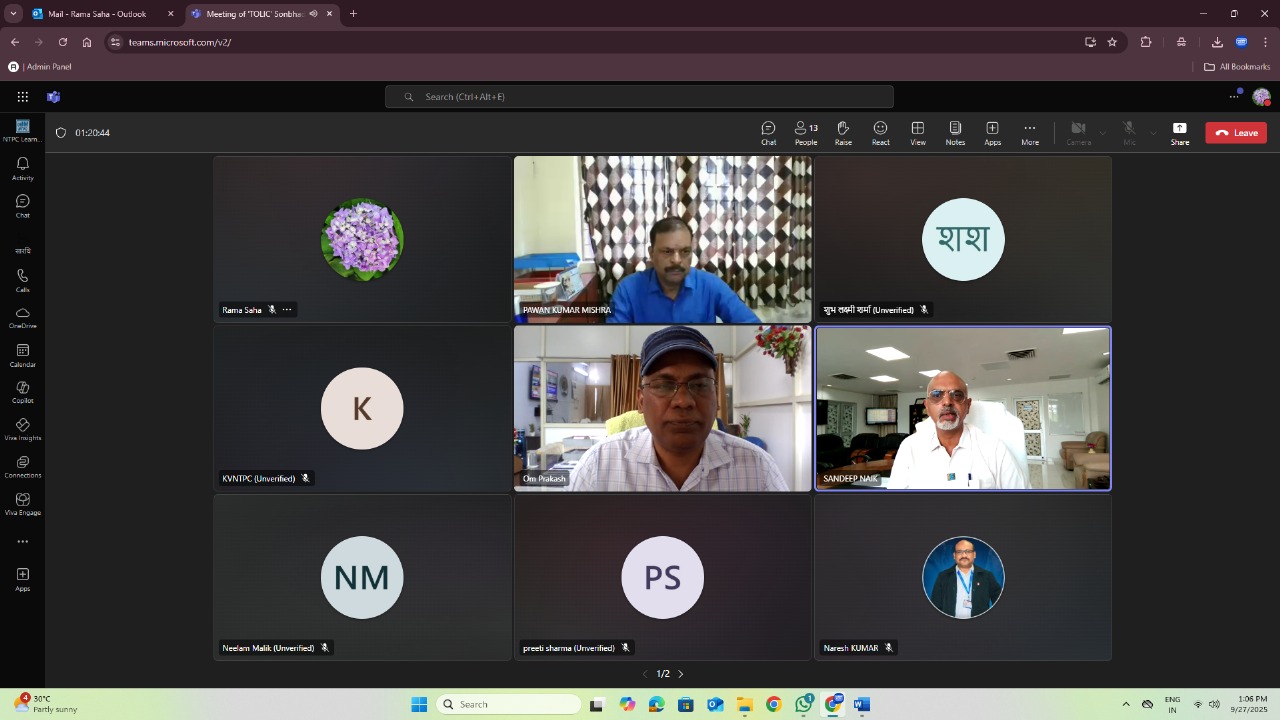The height and width of the screenshot is (720, 1280).
Task: Open Calendar in the Teams sidebar
Action: (x=22, y=355)
